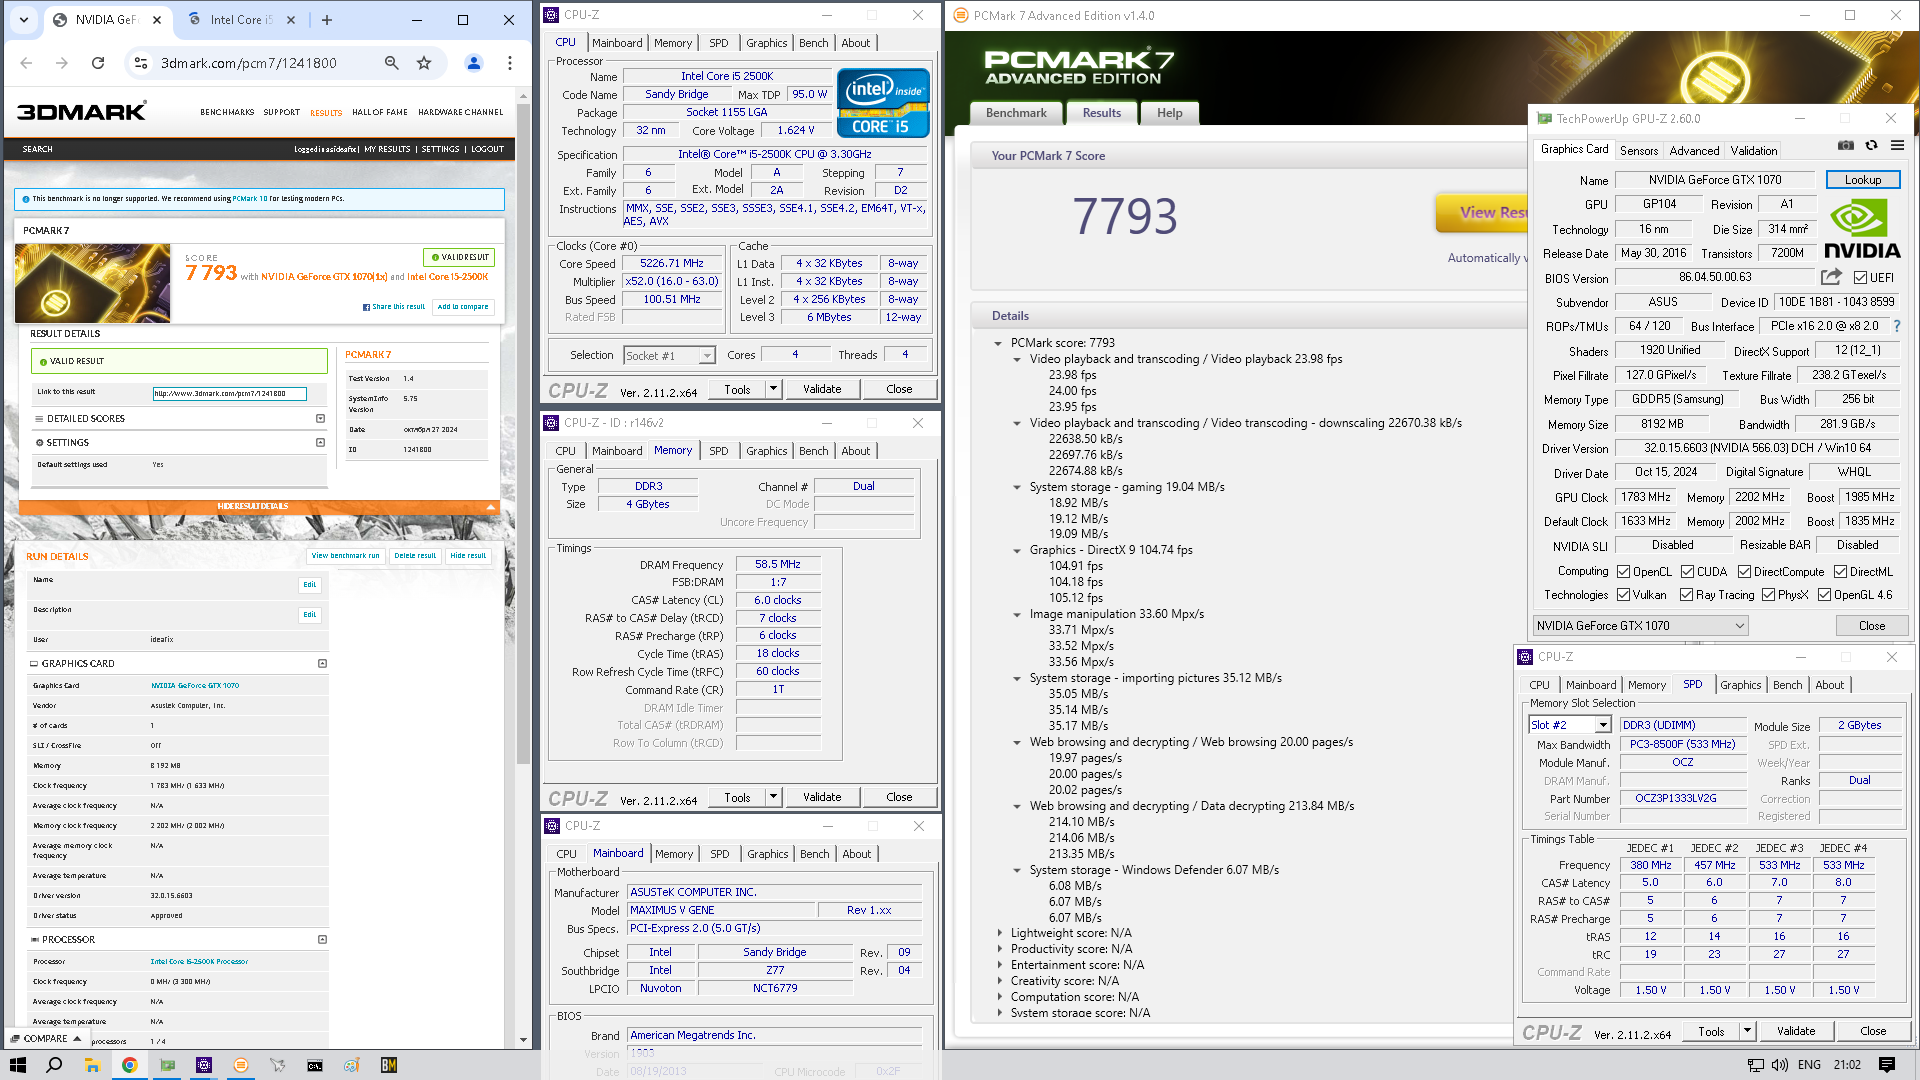The height and width of the screenshot is (1080, 1920).
Task: Click the NVIDIA logo in GPU-Z
Action: pyautogui.click(x=1862, y=230)
